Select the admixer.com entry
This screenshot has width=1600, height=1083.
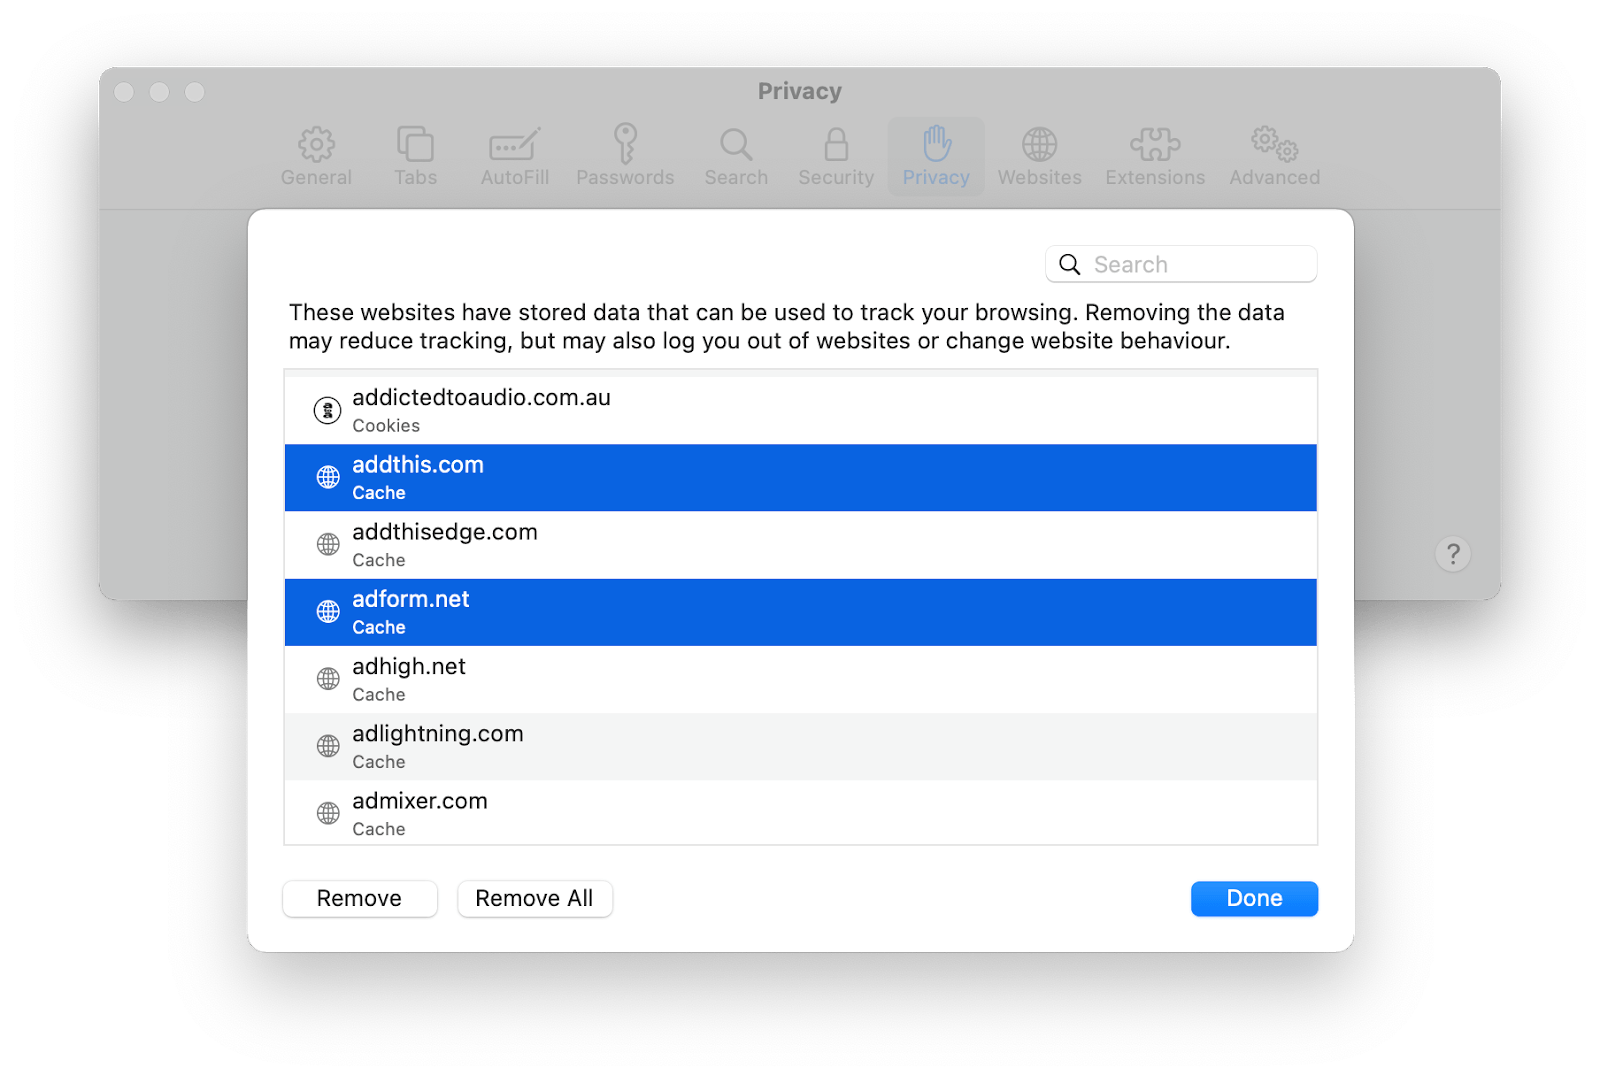pos(800,812)
